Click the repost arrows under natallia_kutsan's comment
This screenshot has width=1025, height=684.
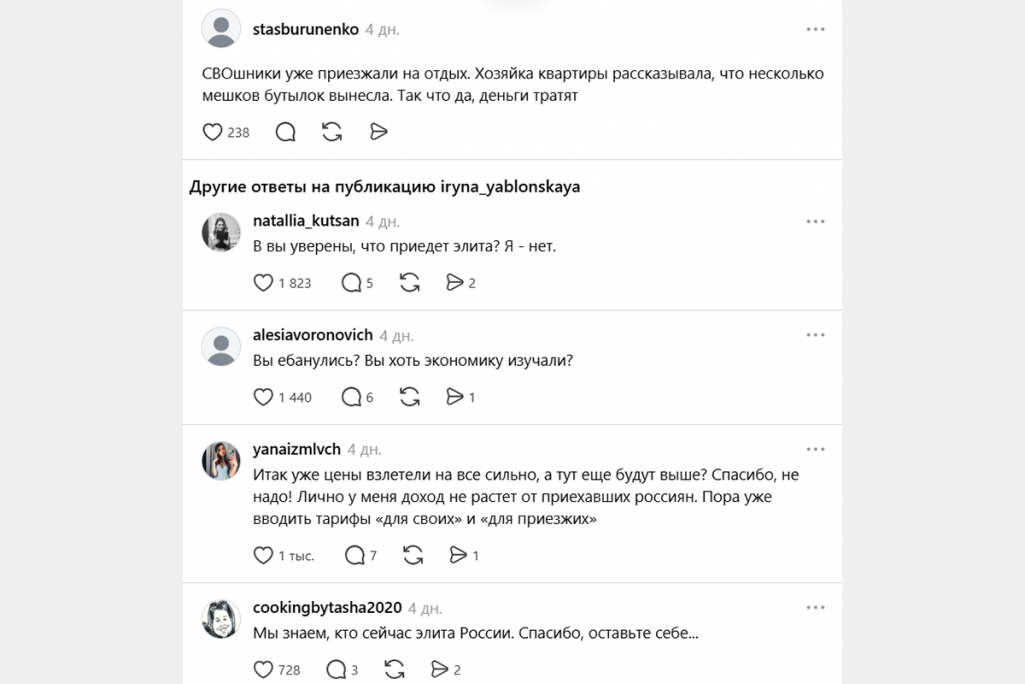409,283
